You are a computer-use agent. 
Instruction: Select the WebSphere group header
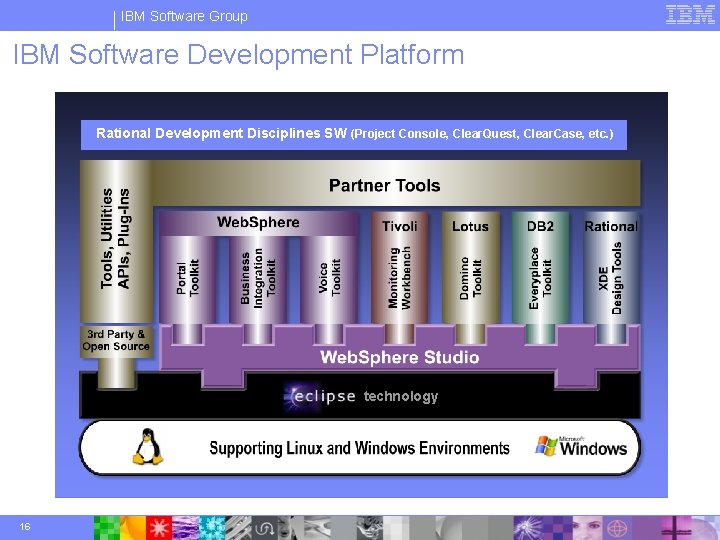pos(258,223)
